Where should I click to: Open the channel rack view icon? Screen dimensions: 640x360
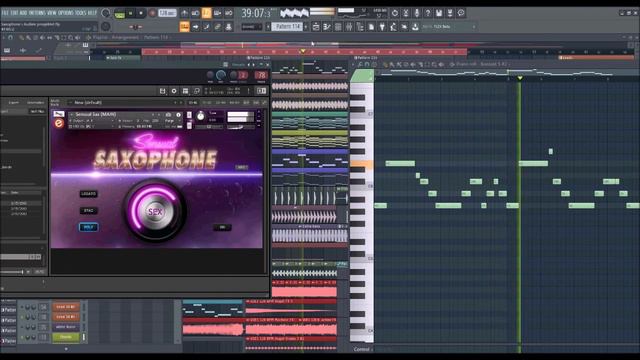[x=338, y=27]
